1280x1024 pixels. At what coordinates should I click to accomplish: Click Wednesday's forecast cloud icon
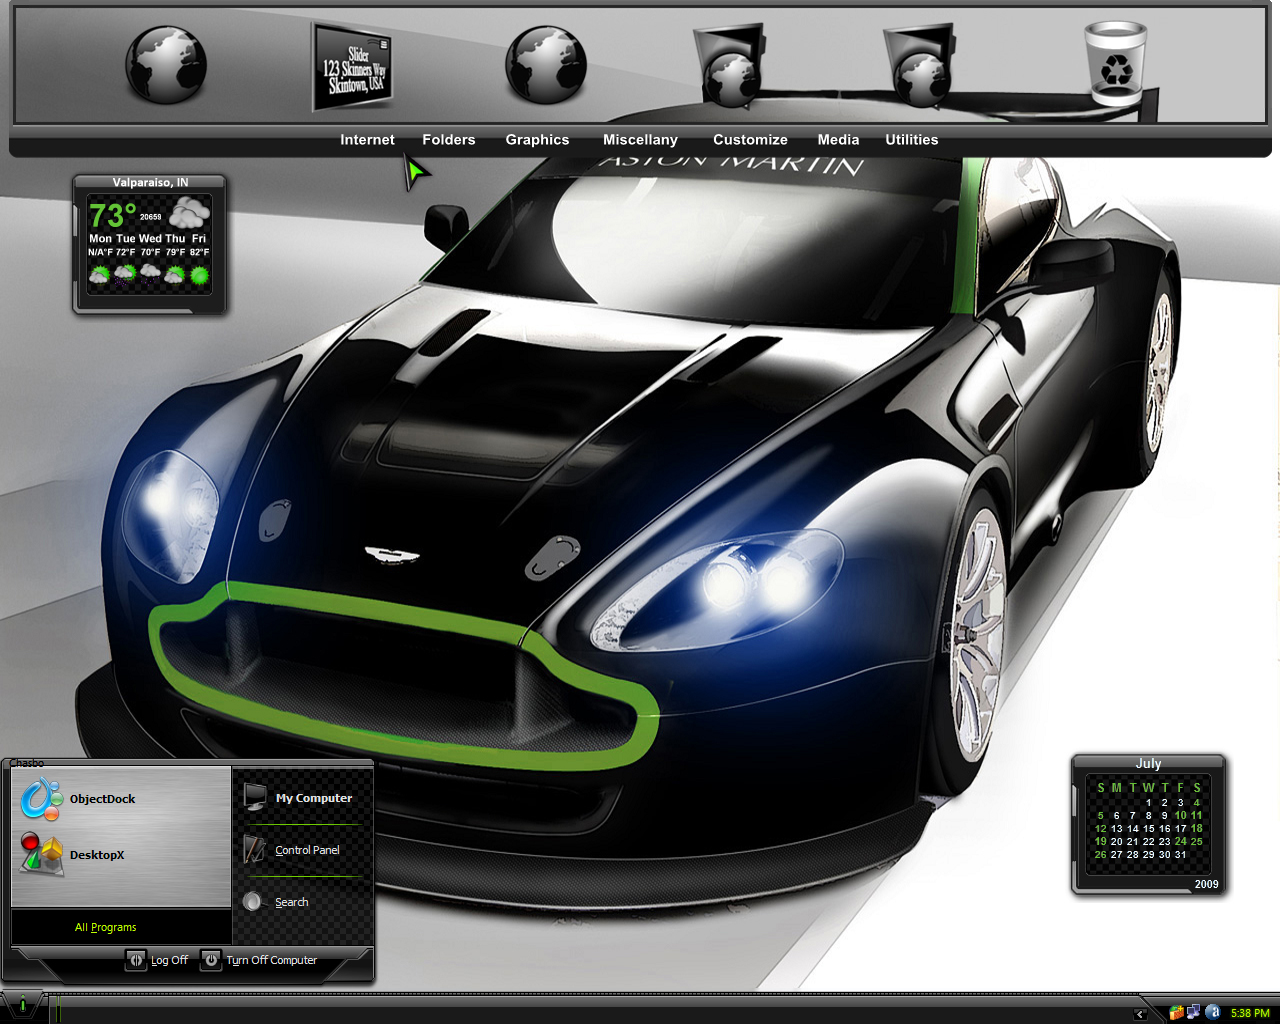point(150,272)
